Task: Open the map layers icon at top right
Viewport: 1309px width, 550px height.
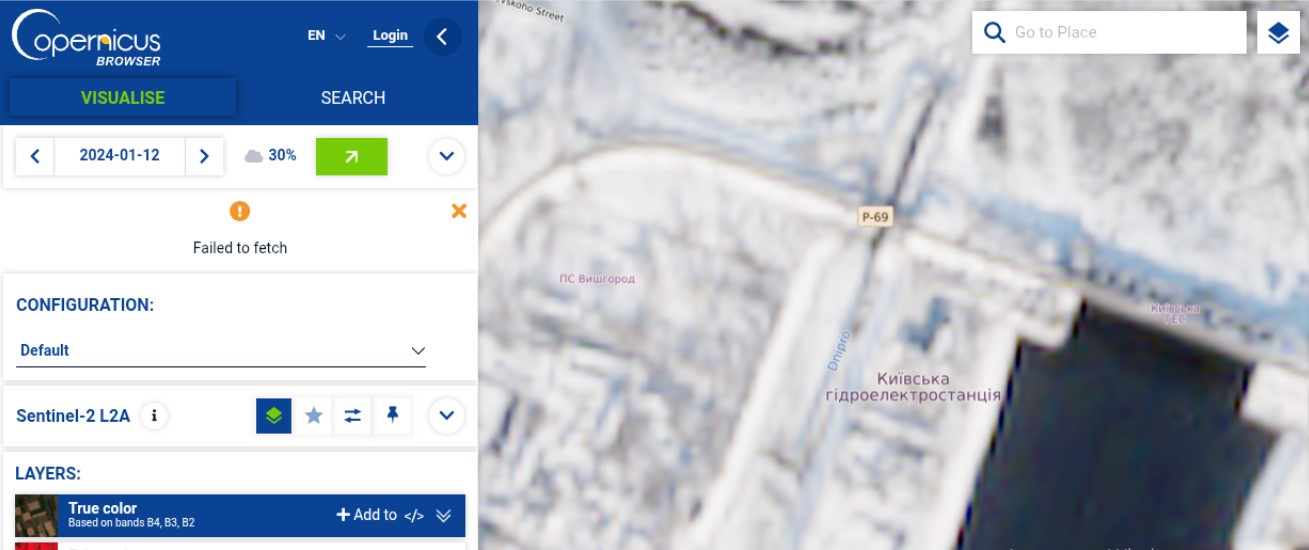Action: click(1278, 33)
